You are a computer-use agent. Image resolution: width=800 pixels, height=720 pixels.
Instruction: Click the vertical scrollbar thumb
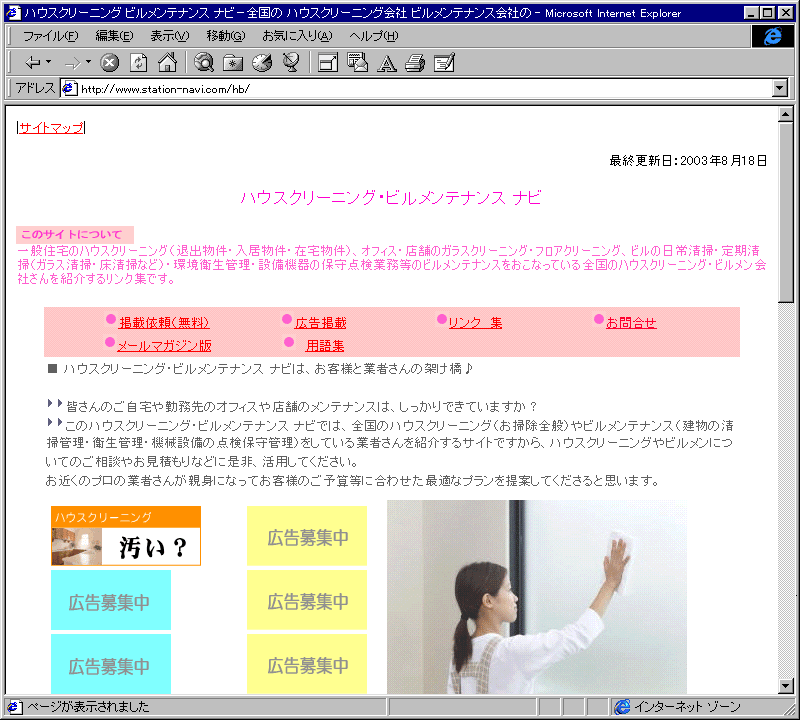(786, 212)
